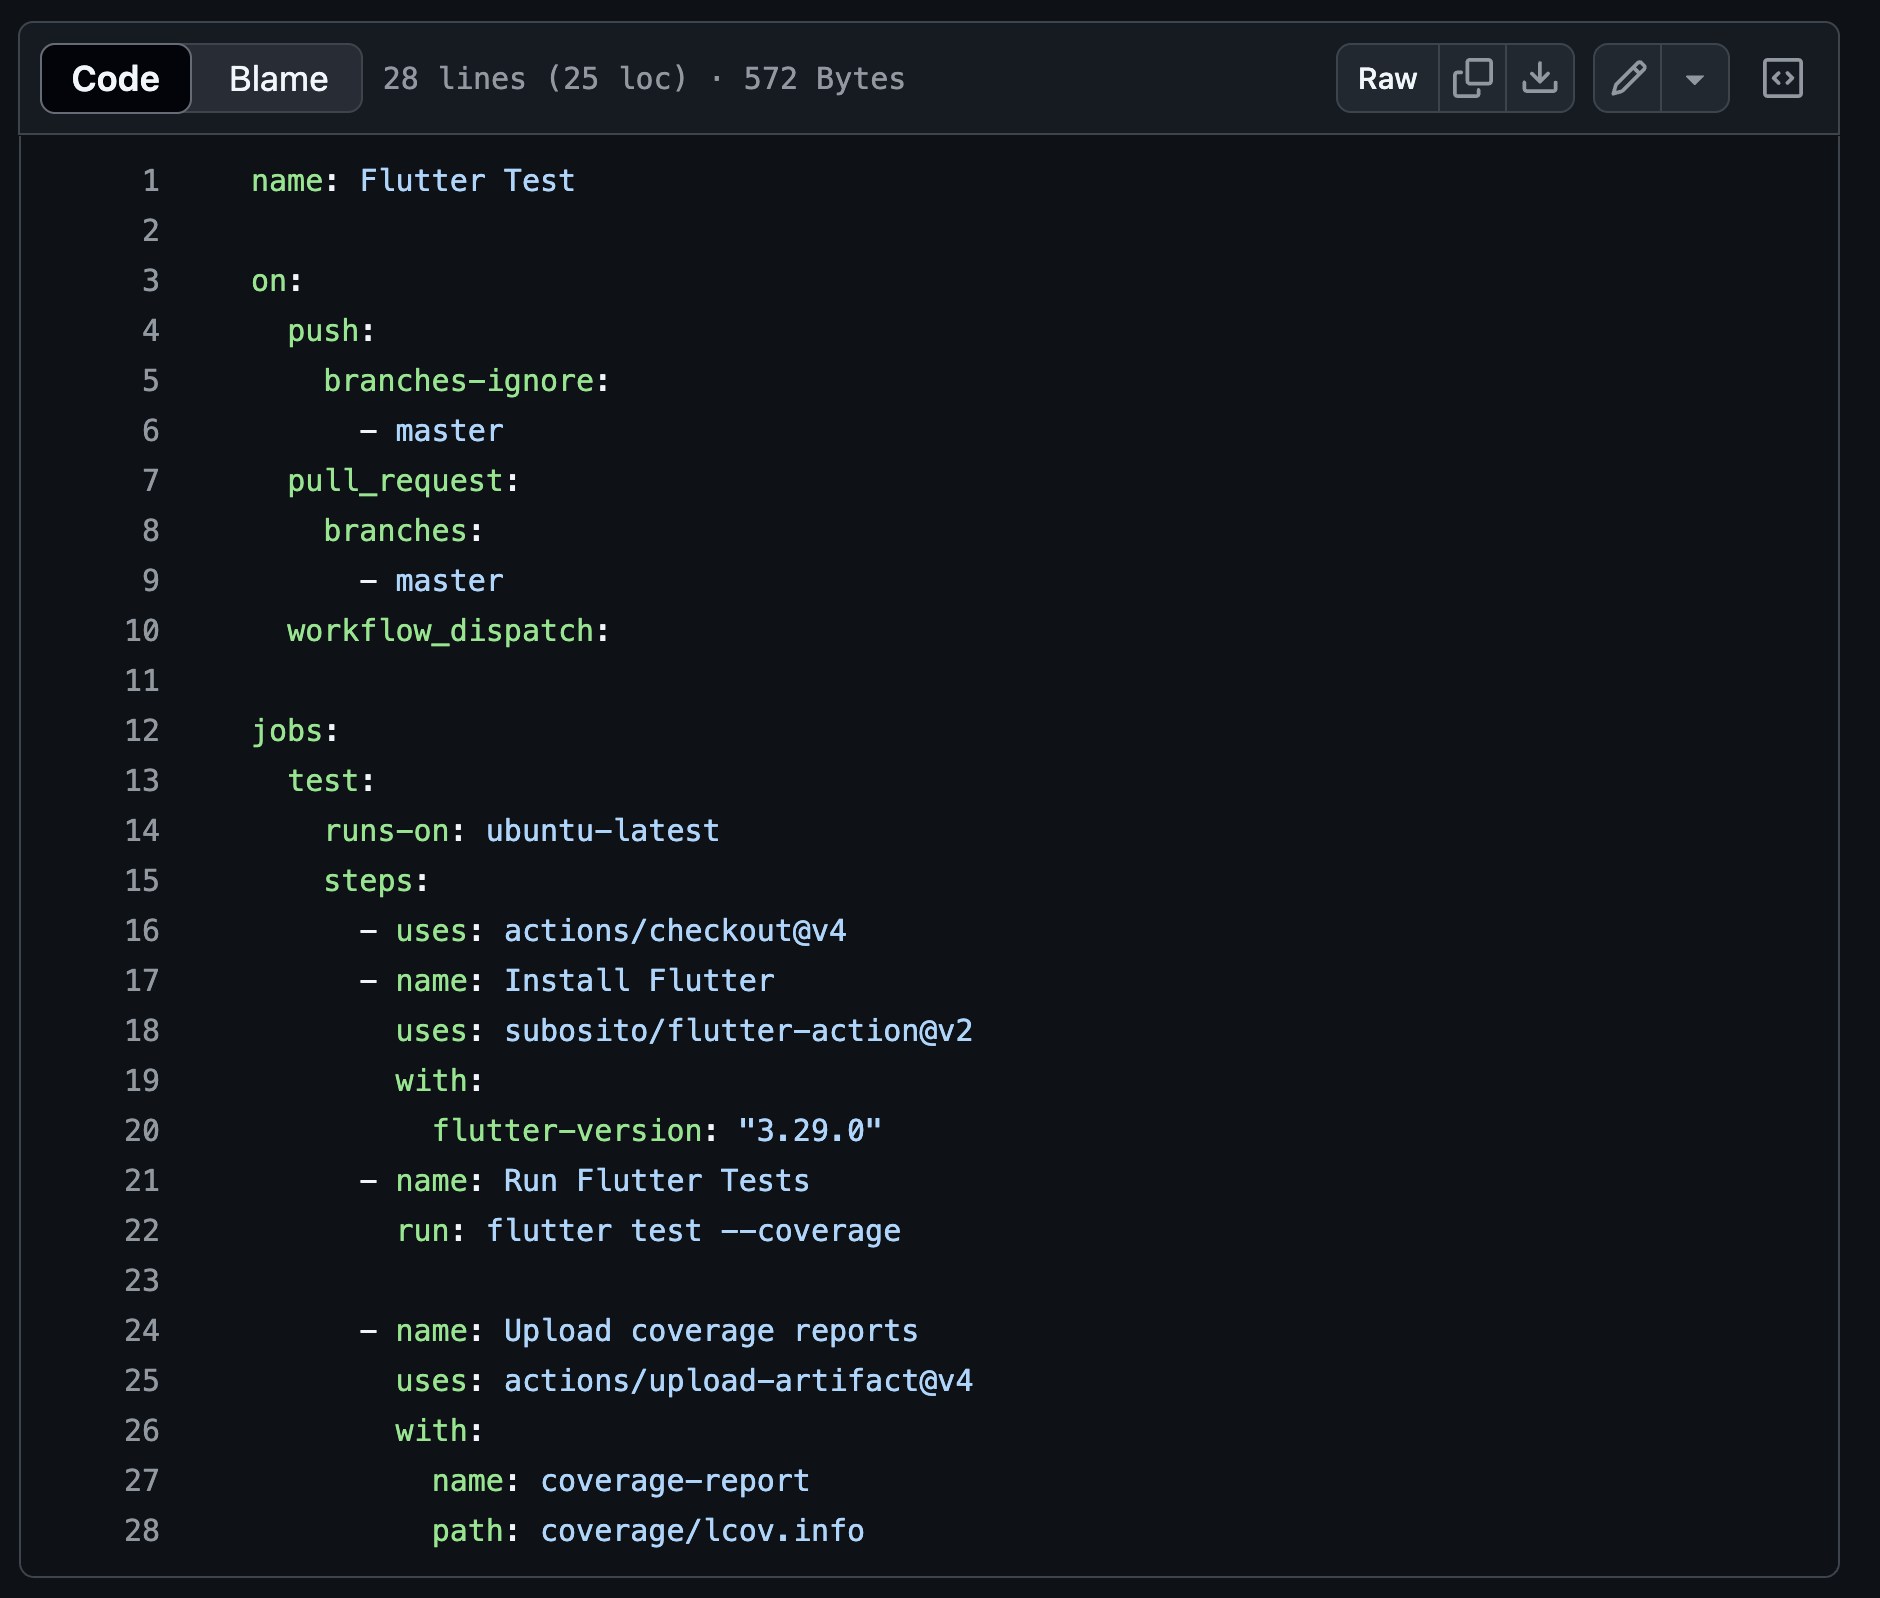Download the raw file icon
This screenshot has height=1598, width=1880.
coord(1540,78)
